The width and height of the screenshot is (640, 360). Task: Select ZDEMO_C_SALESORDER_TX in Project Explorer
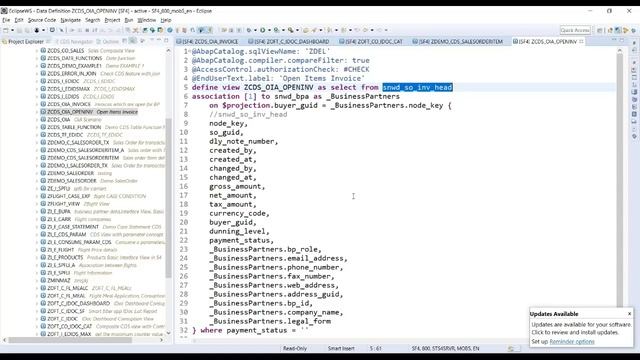[x=78, y=142]
